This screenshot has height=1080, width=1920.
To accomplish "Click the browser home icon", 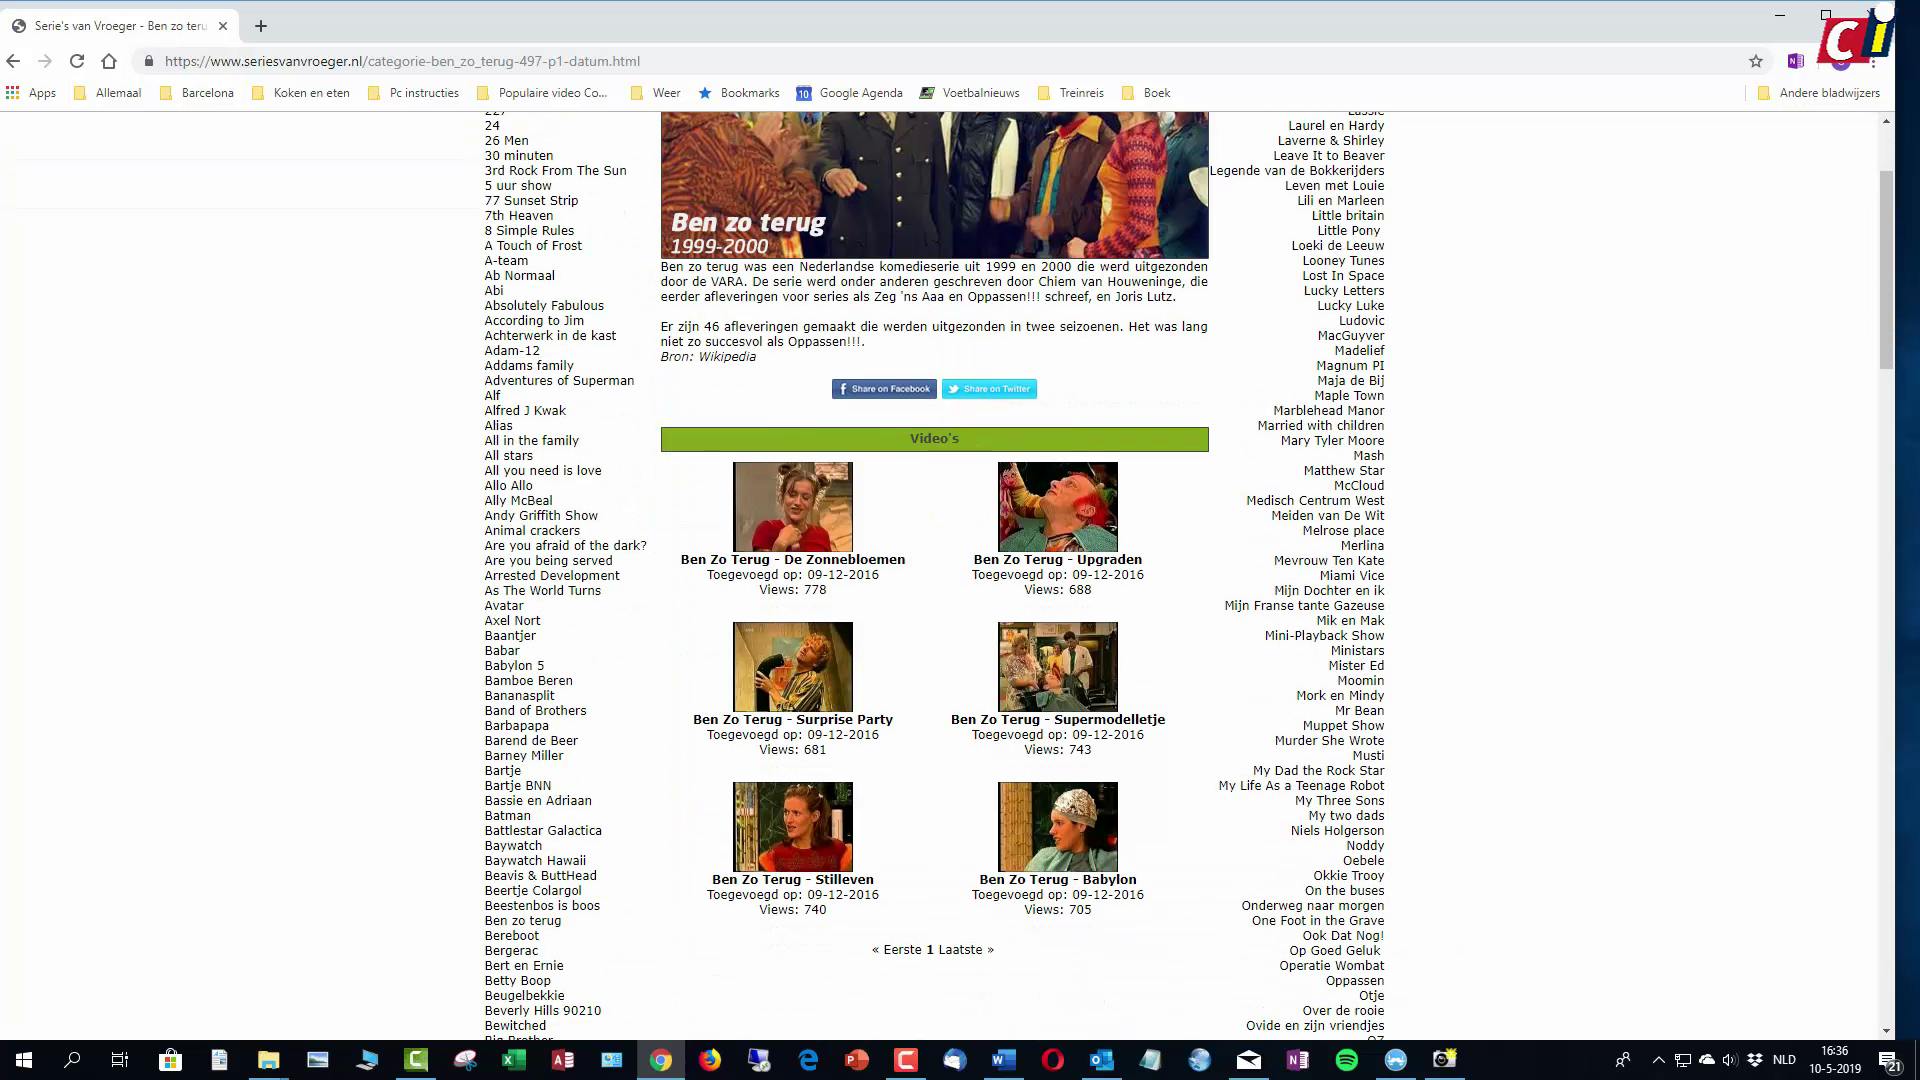I will (109, 61).
